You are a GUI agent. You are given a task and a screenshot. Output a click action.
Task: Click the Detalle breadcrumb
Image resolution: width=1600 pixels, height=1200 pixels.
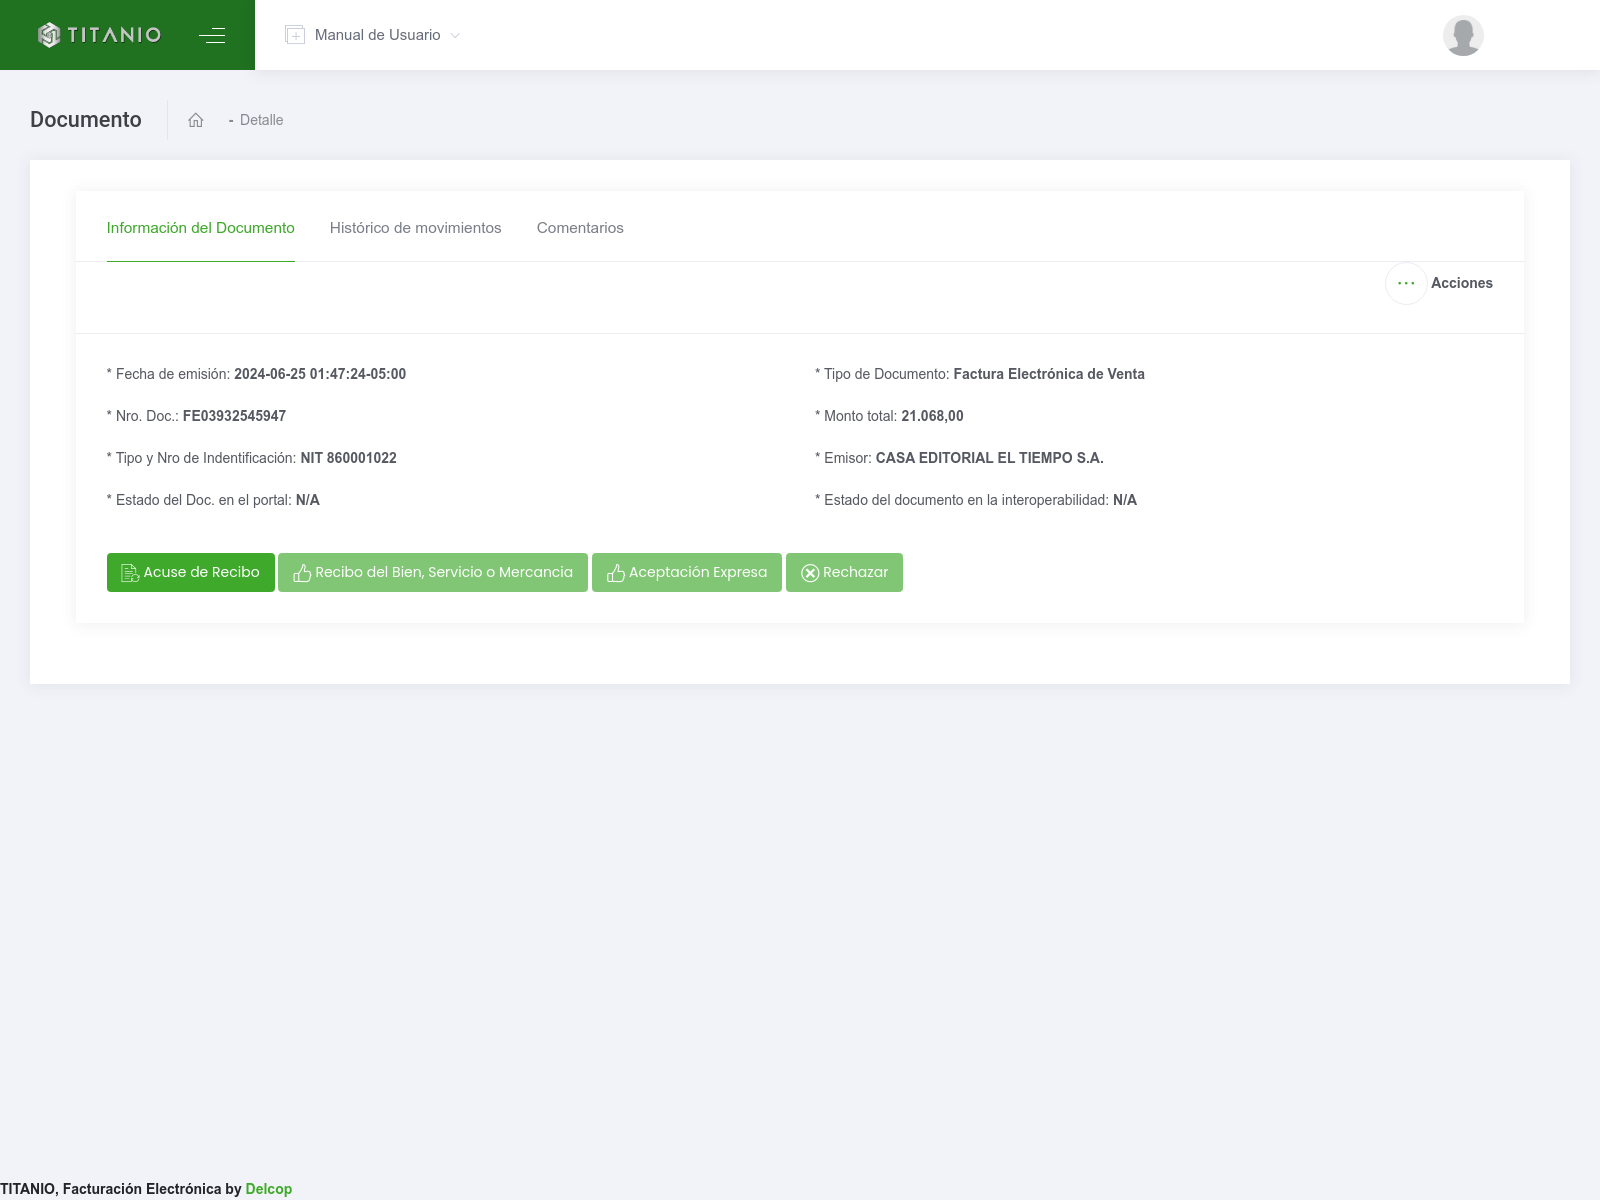coord(261,120)
